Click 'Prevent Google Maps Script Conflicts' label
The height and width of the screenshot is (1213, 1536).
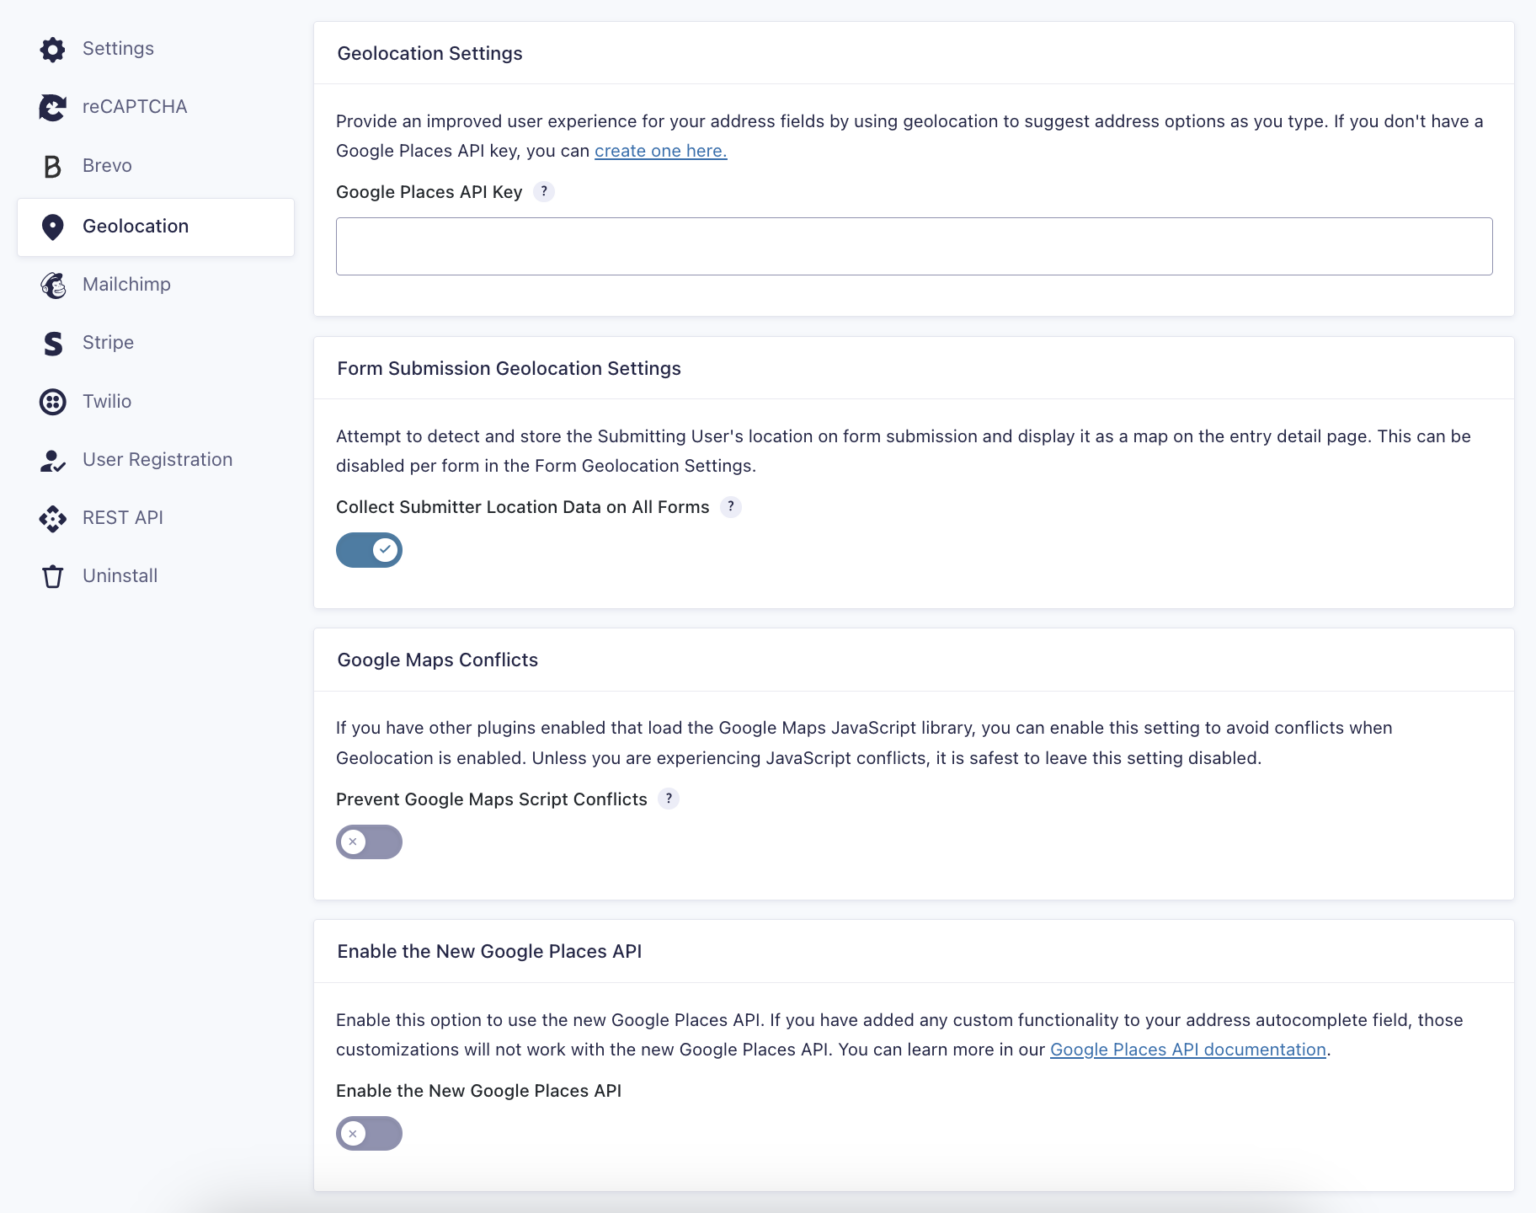492,799
